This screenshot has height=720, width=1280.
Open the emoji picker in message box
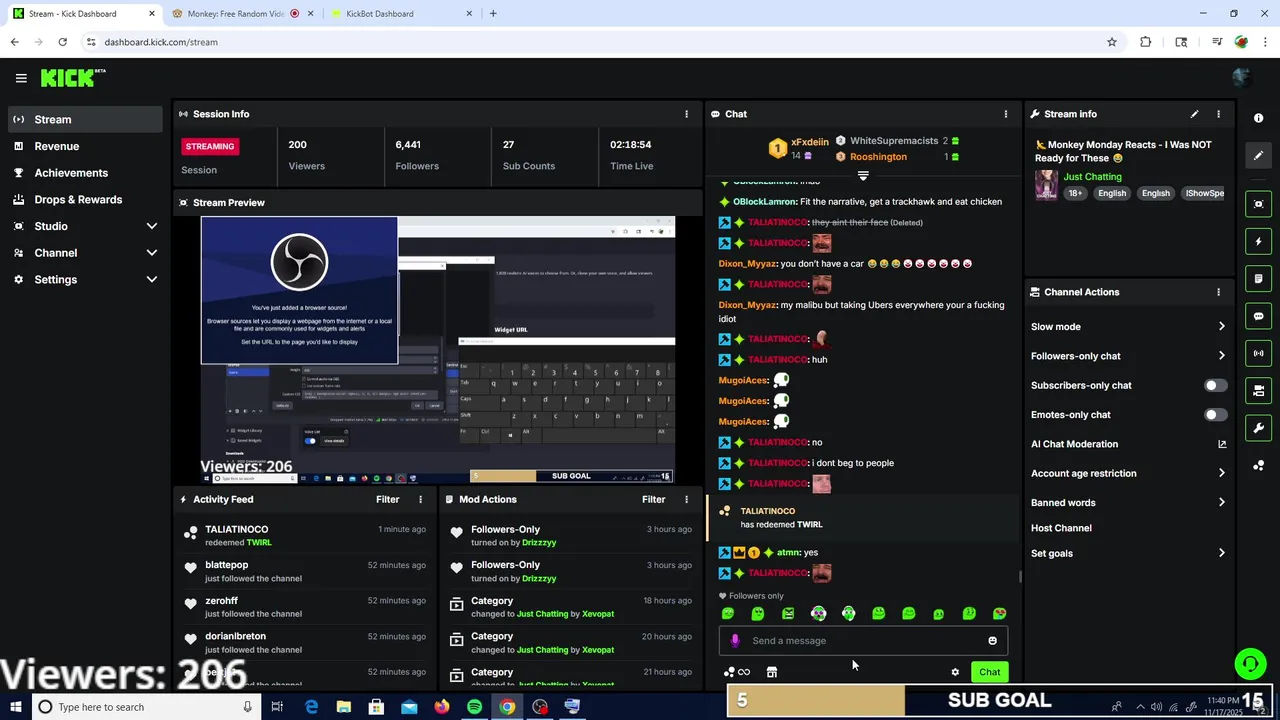coord(992,641)
